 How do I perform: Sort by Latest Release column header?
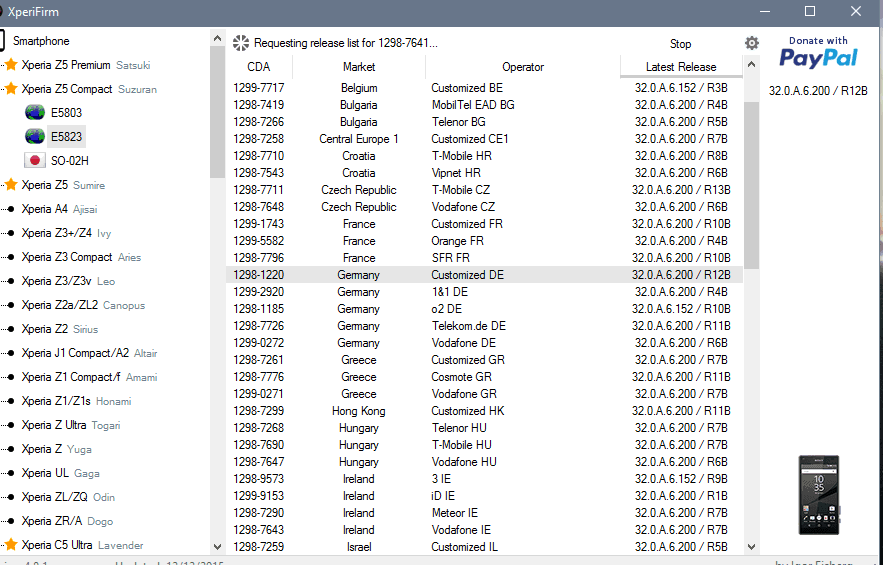point(681,66)
